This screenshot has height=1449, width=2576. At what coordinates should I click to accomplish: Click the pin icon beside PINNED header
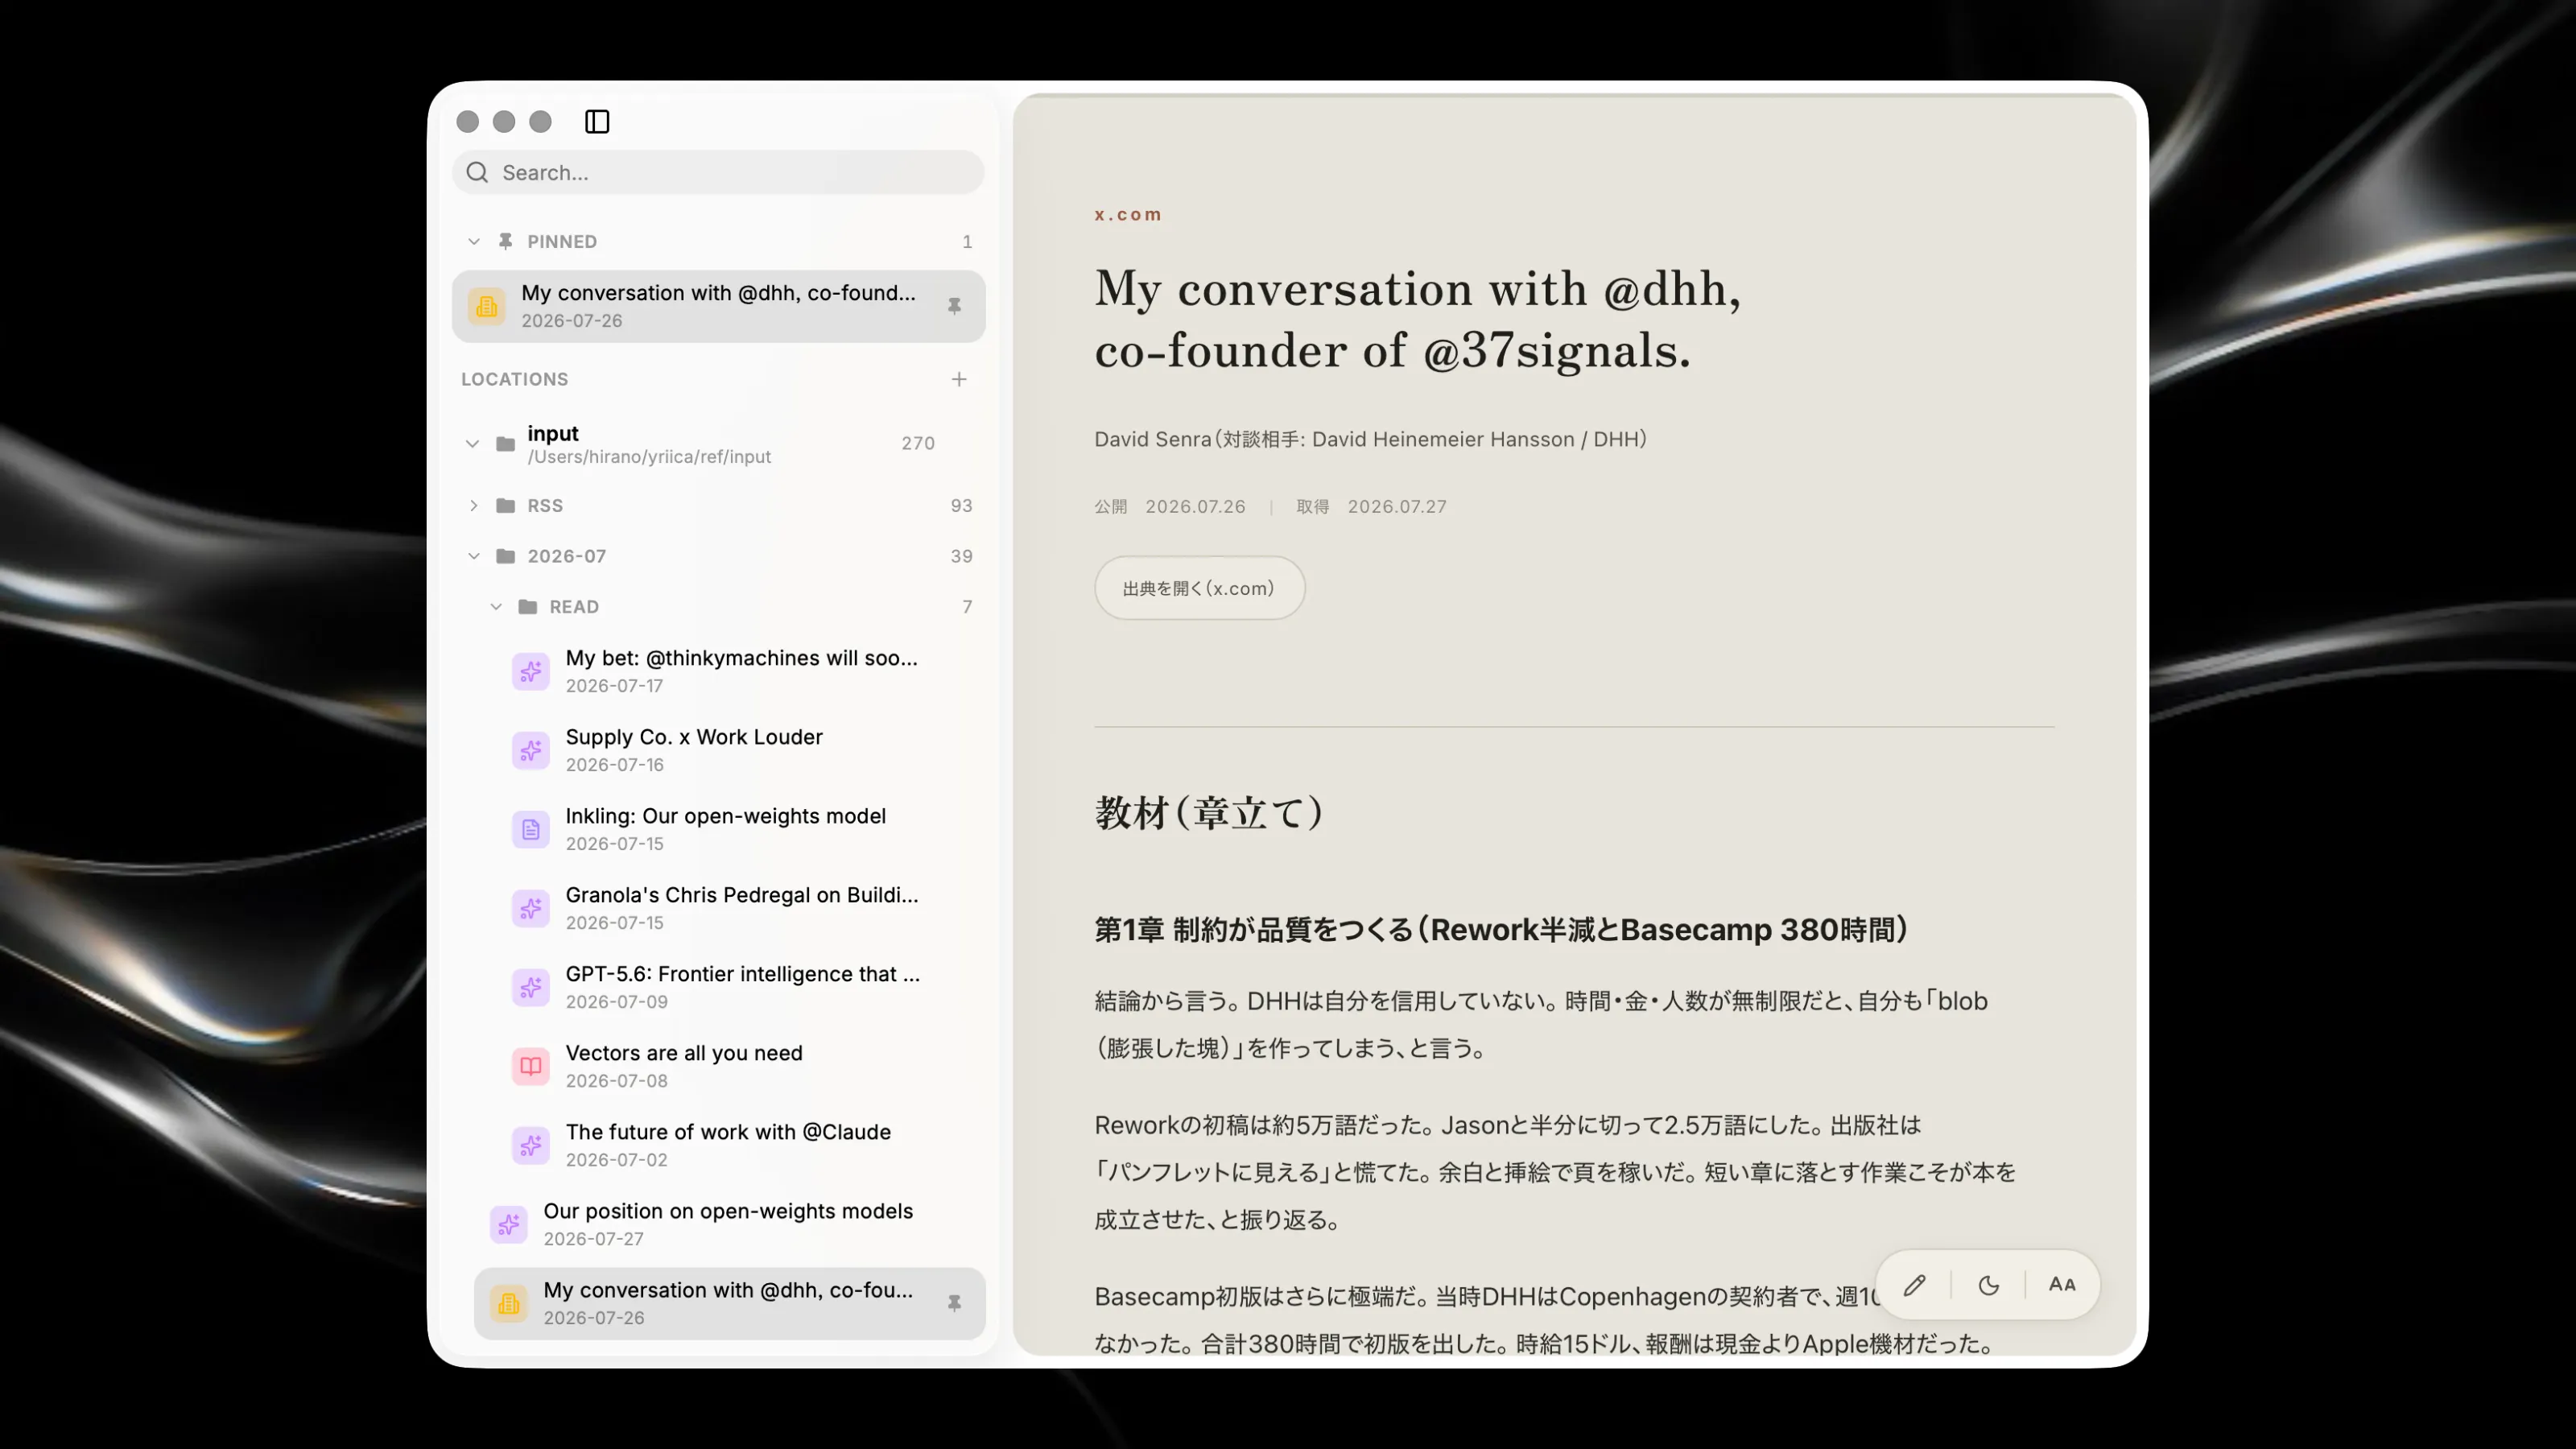click(506, 241)
